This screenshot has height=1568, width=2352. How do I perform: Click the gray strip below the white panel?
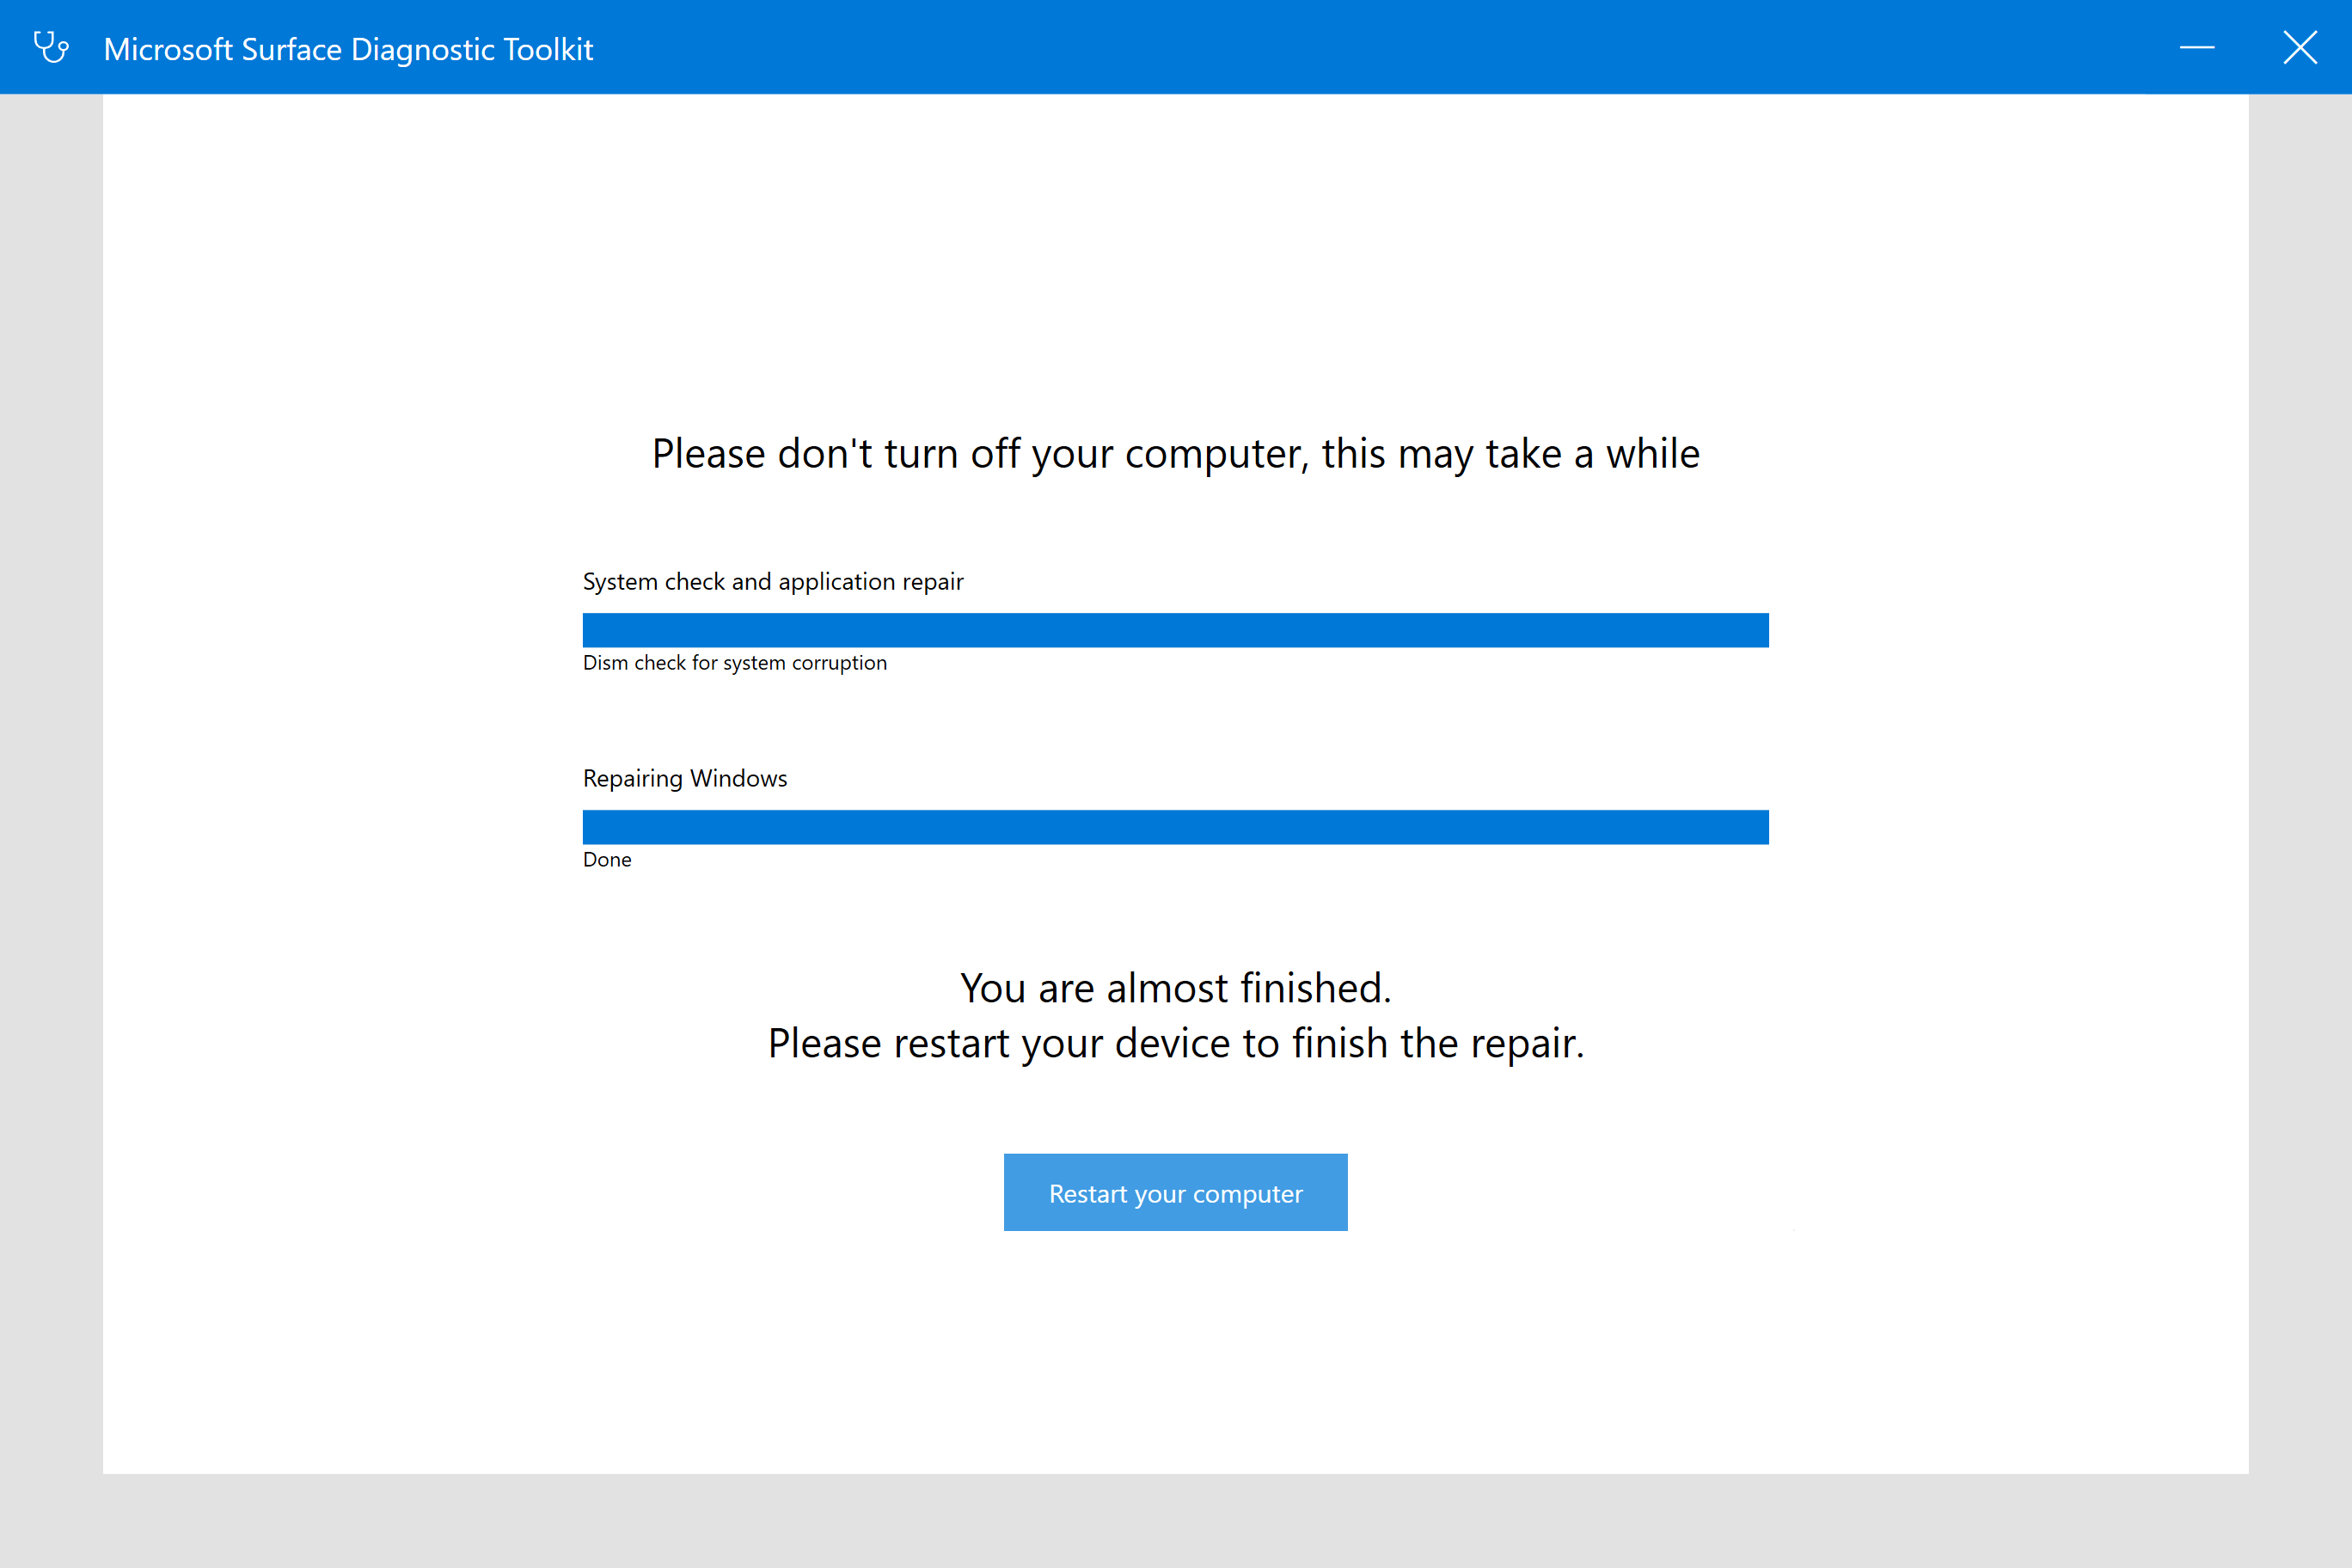[x=1175, y=1520]
